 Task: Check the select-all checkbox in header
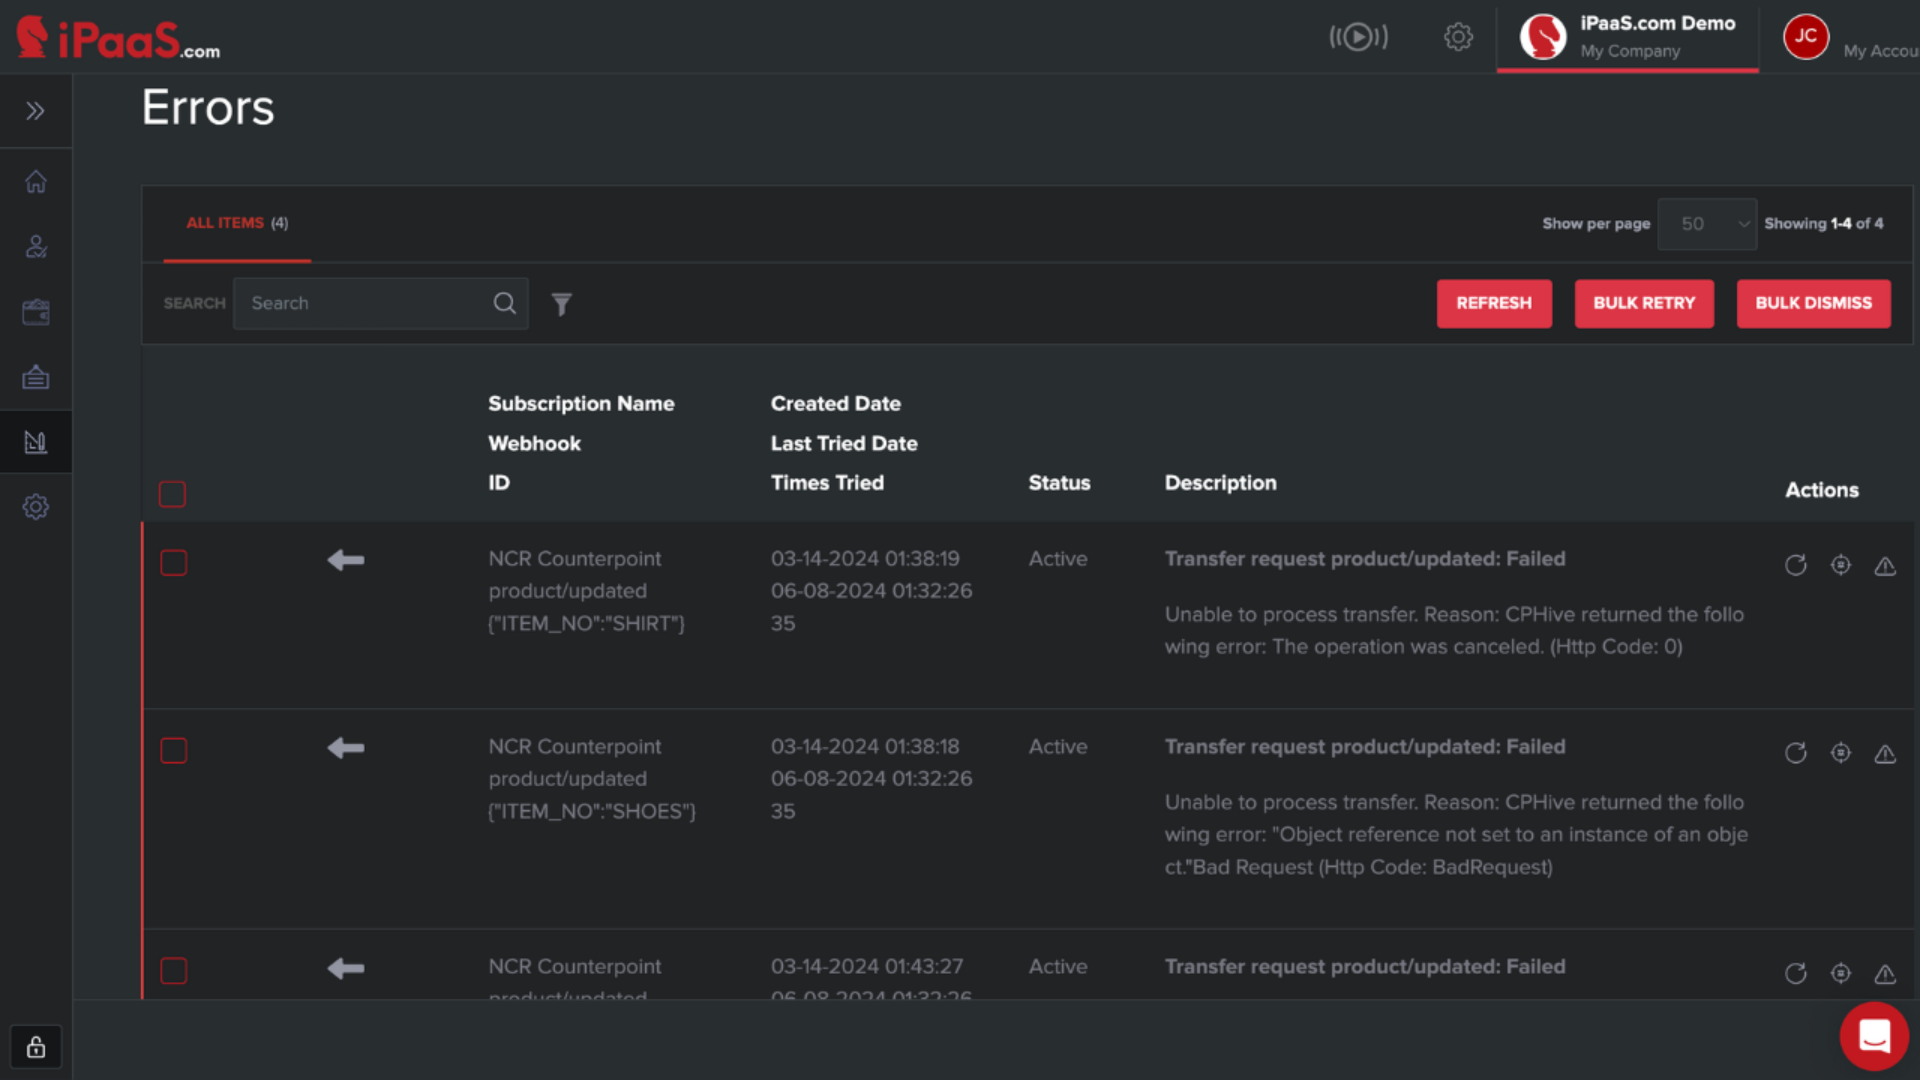[x=172, y=494]
